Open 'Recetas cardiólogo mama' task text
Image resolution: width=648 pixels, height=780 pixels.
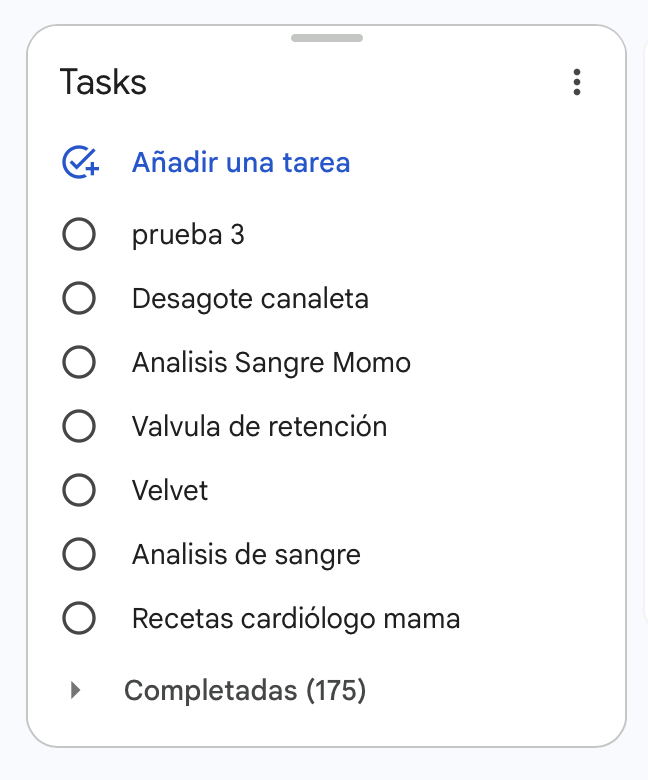click(x=296, y=619)
